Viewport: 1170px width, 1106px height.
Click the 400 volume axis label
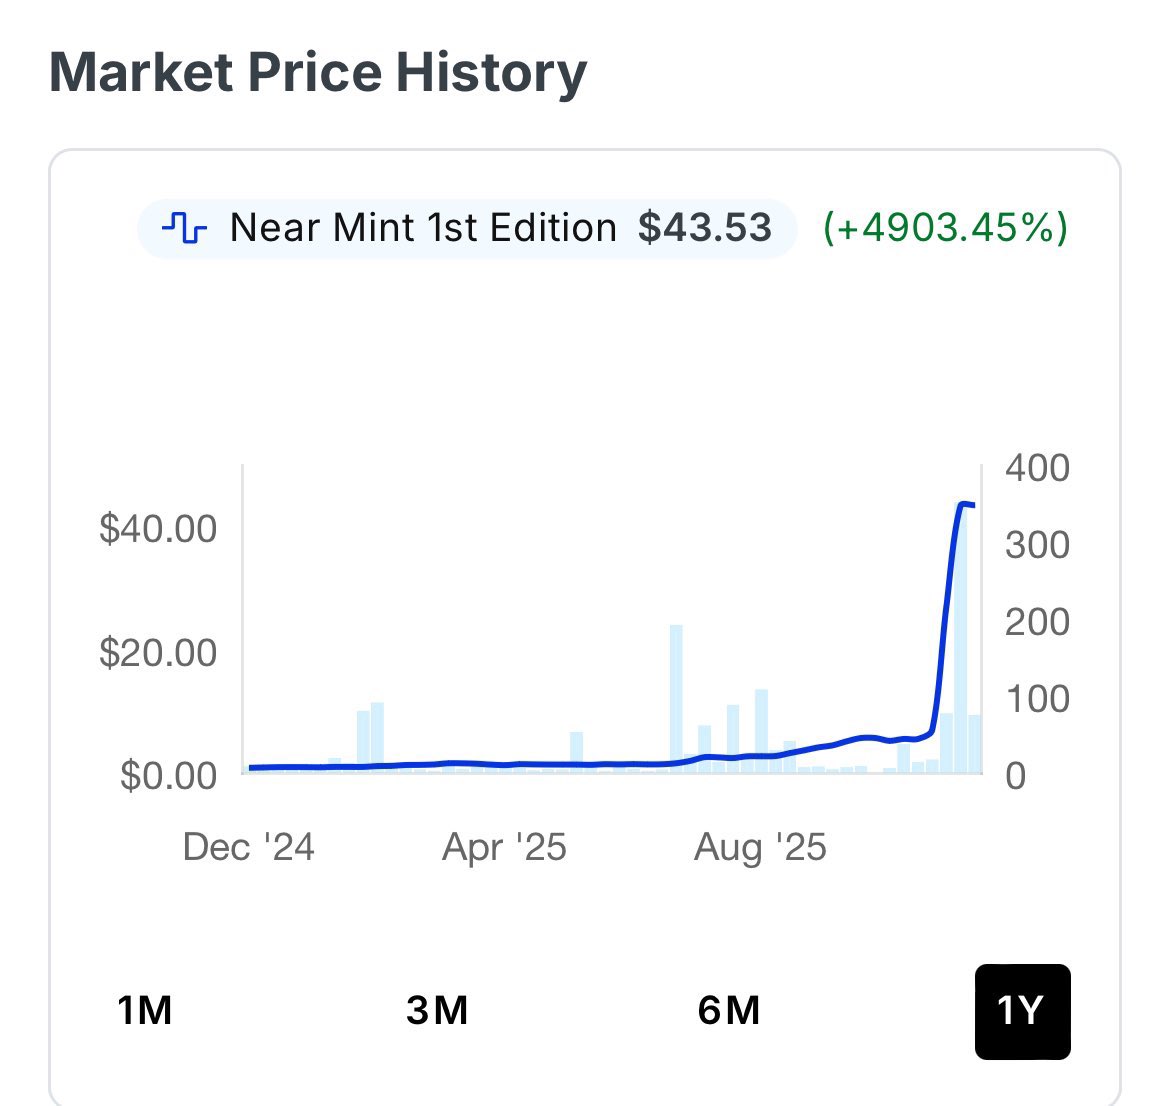pyautogui.click(x=1037, y=468)
